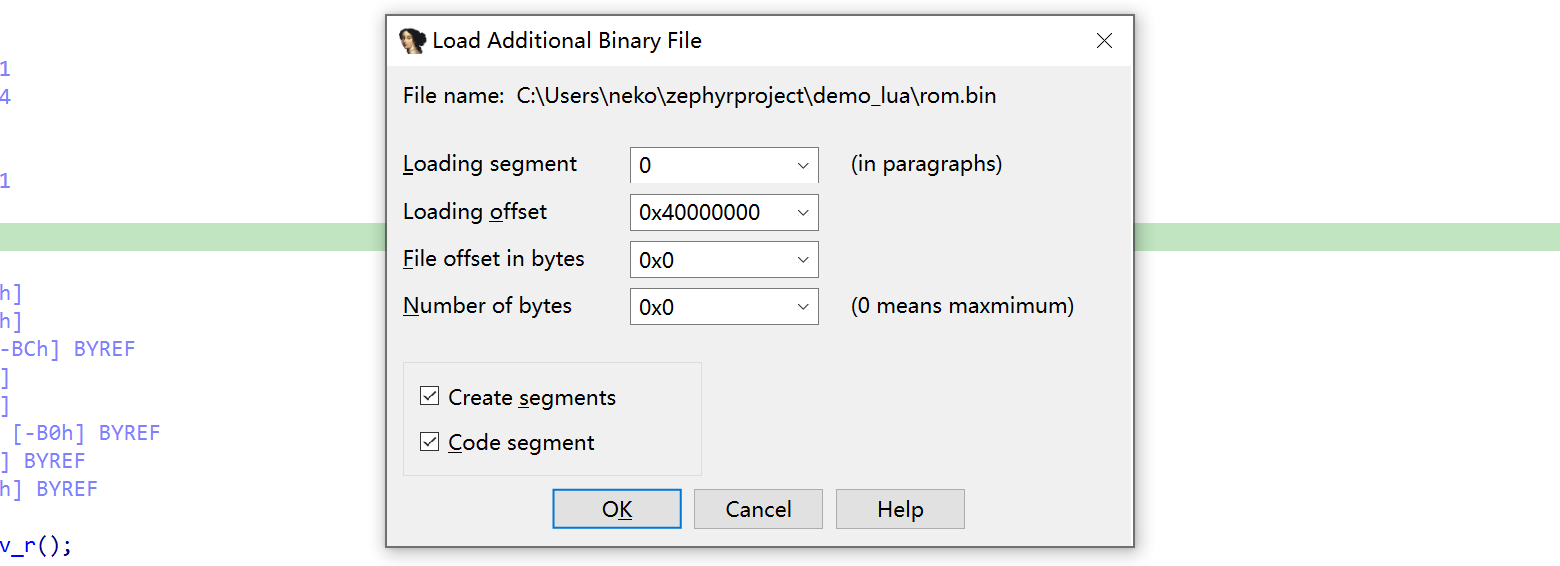Click the Loading segment label
This screenshot has height=566, width=1560.
490,164
